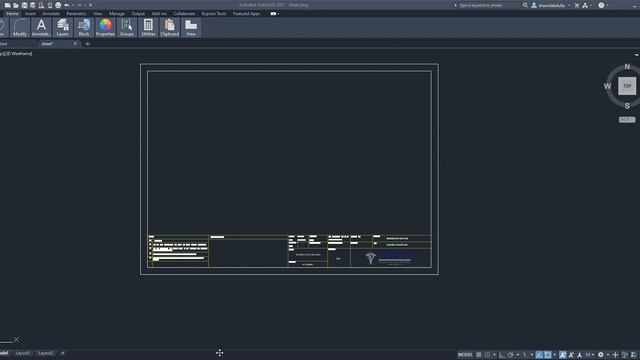Click the search magnifier icon
This screenshot has width=640, height=360.
pyautogui.click(x=525, y=5)
